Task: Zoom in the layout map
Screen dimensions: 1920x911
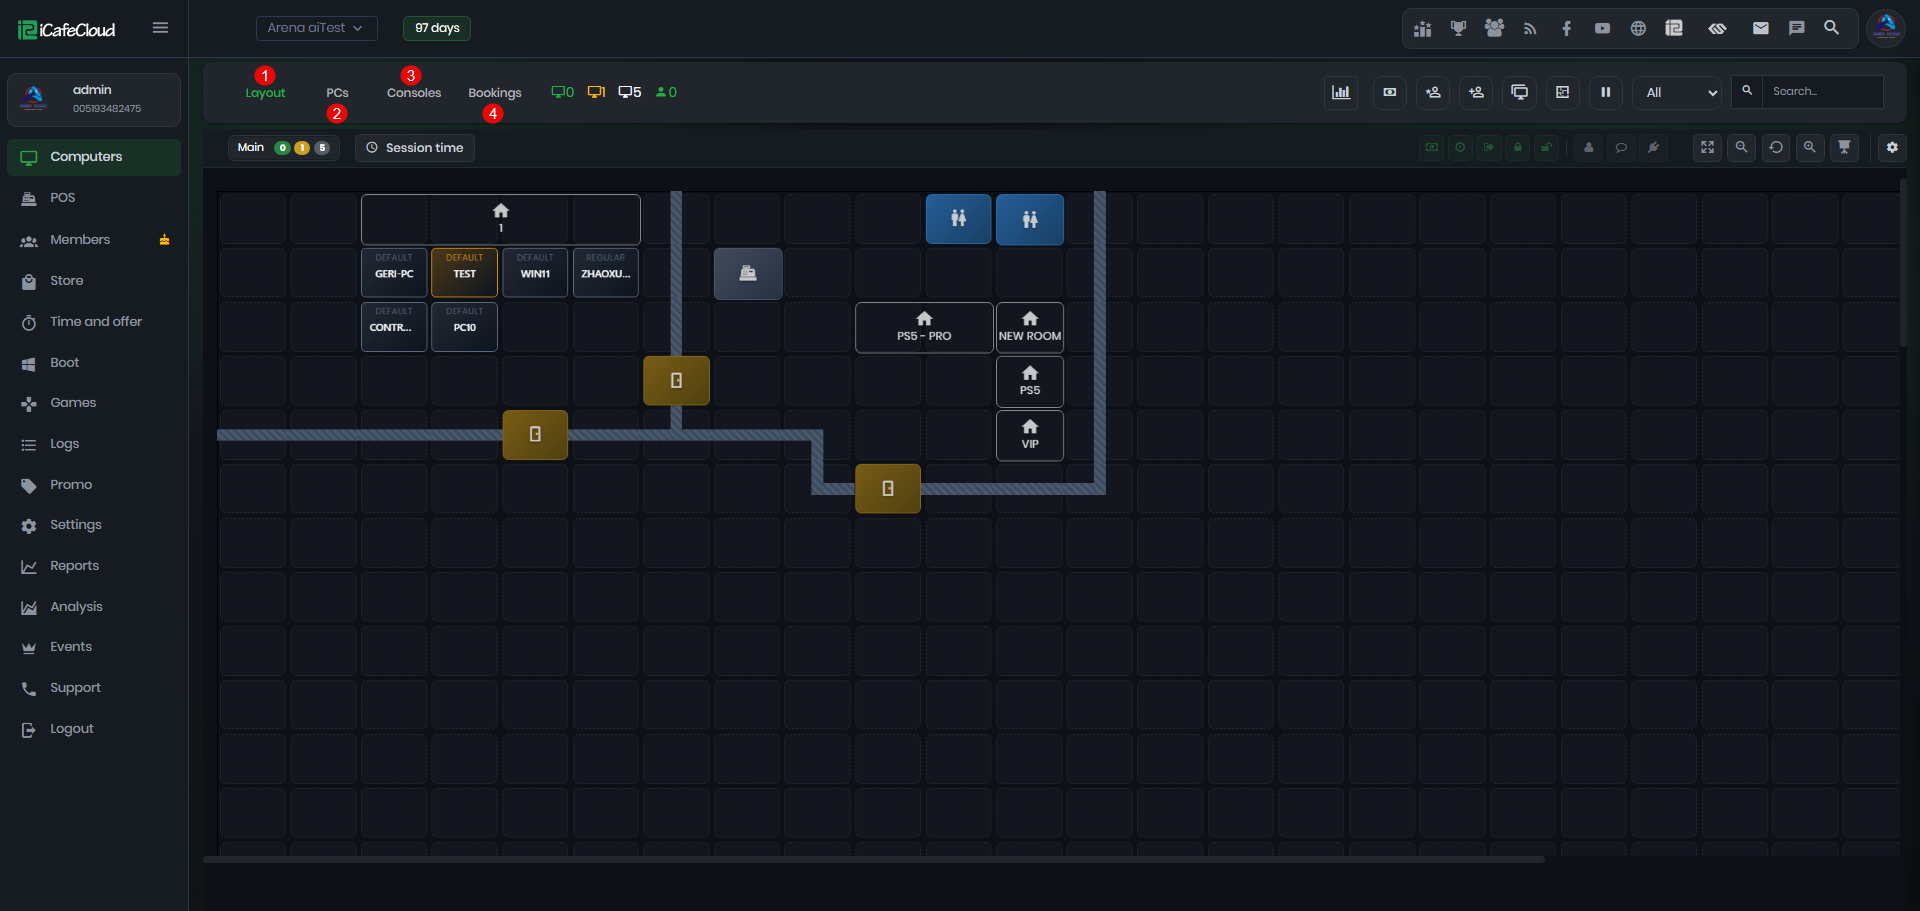Action: coord(1810,148)
